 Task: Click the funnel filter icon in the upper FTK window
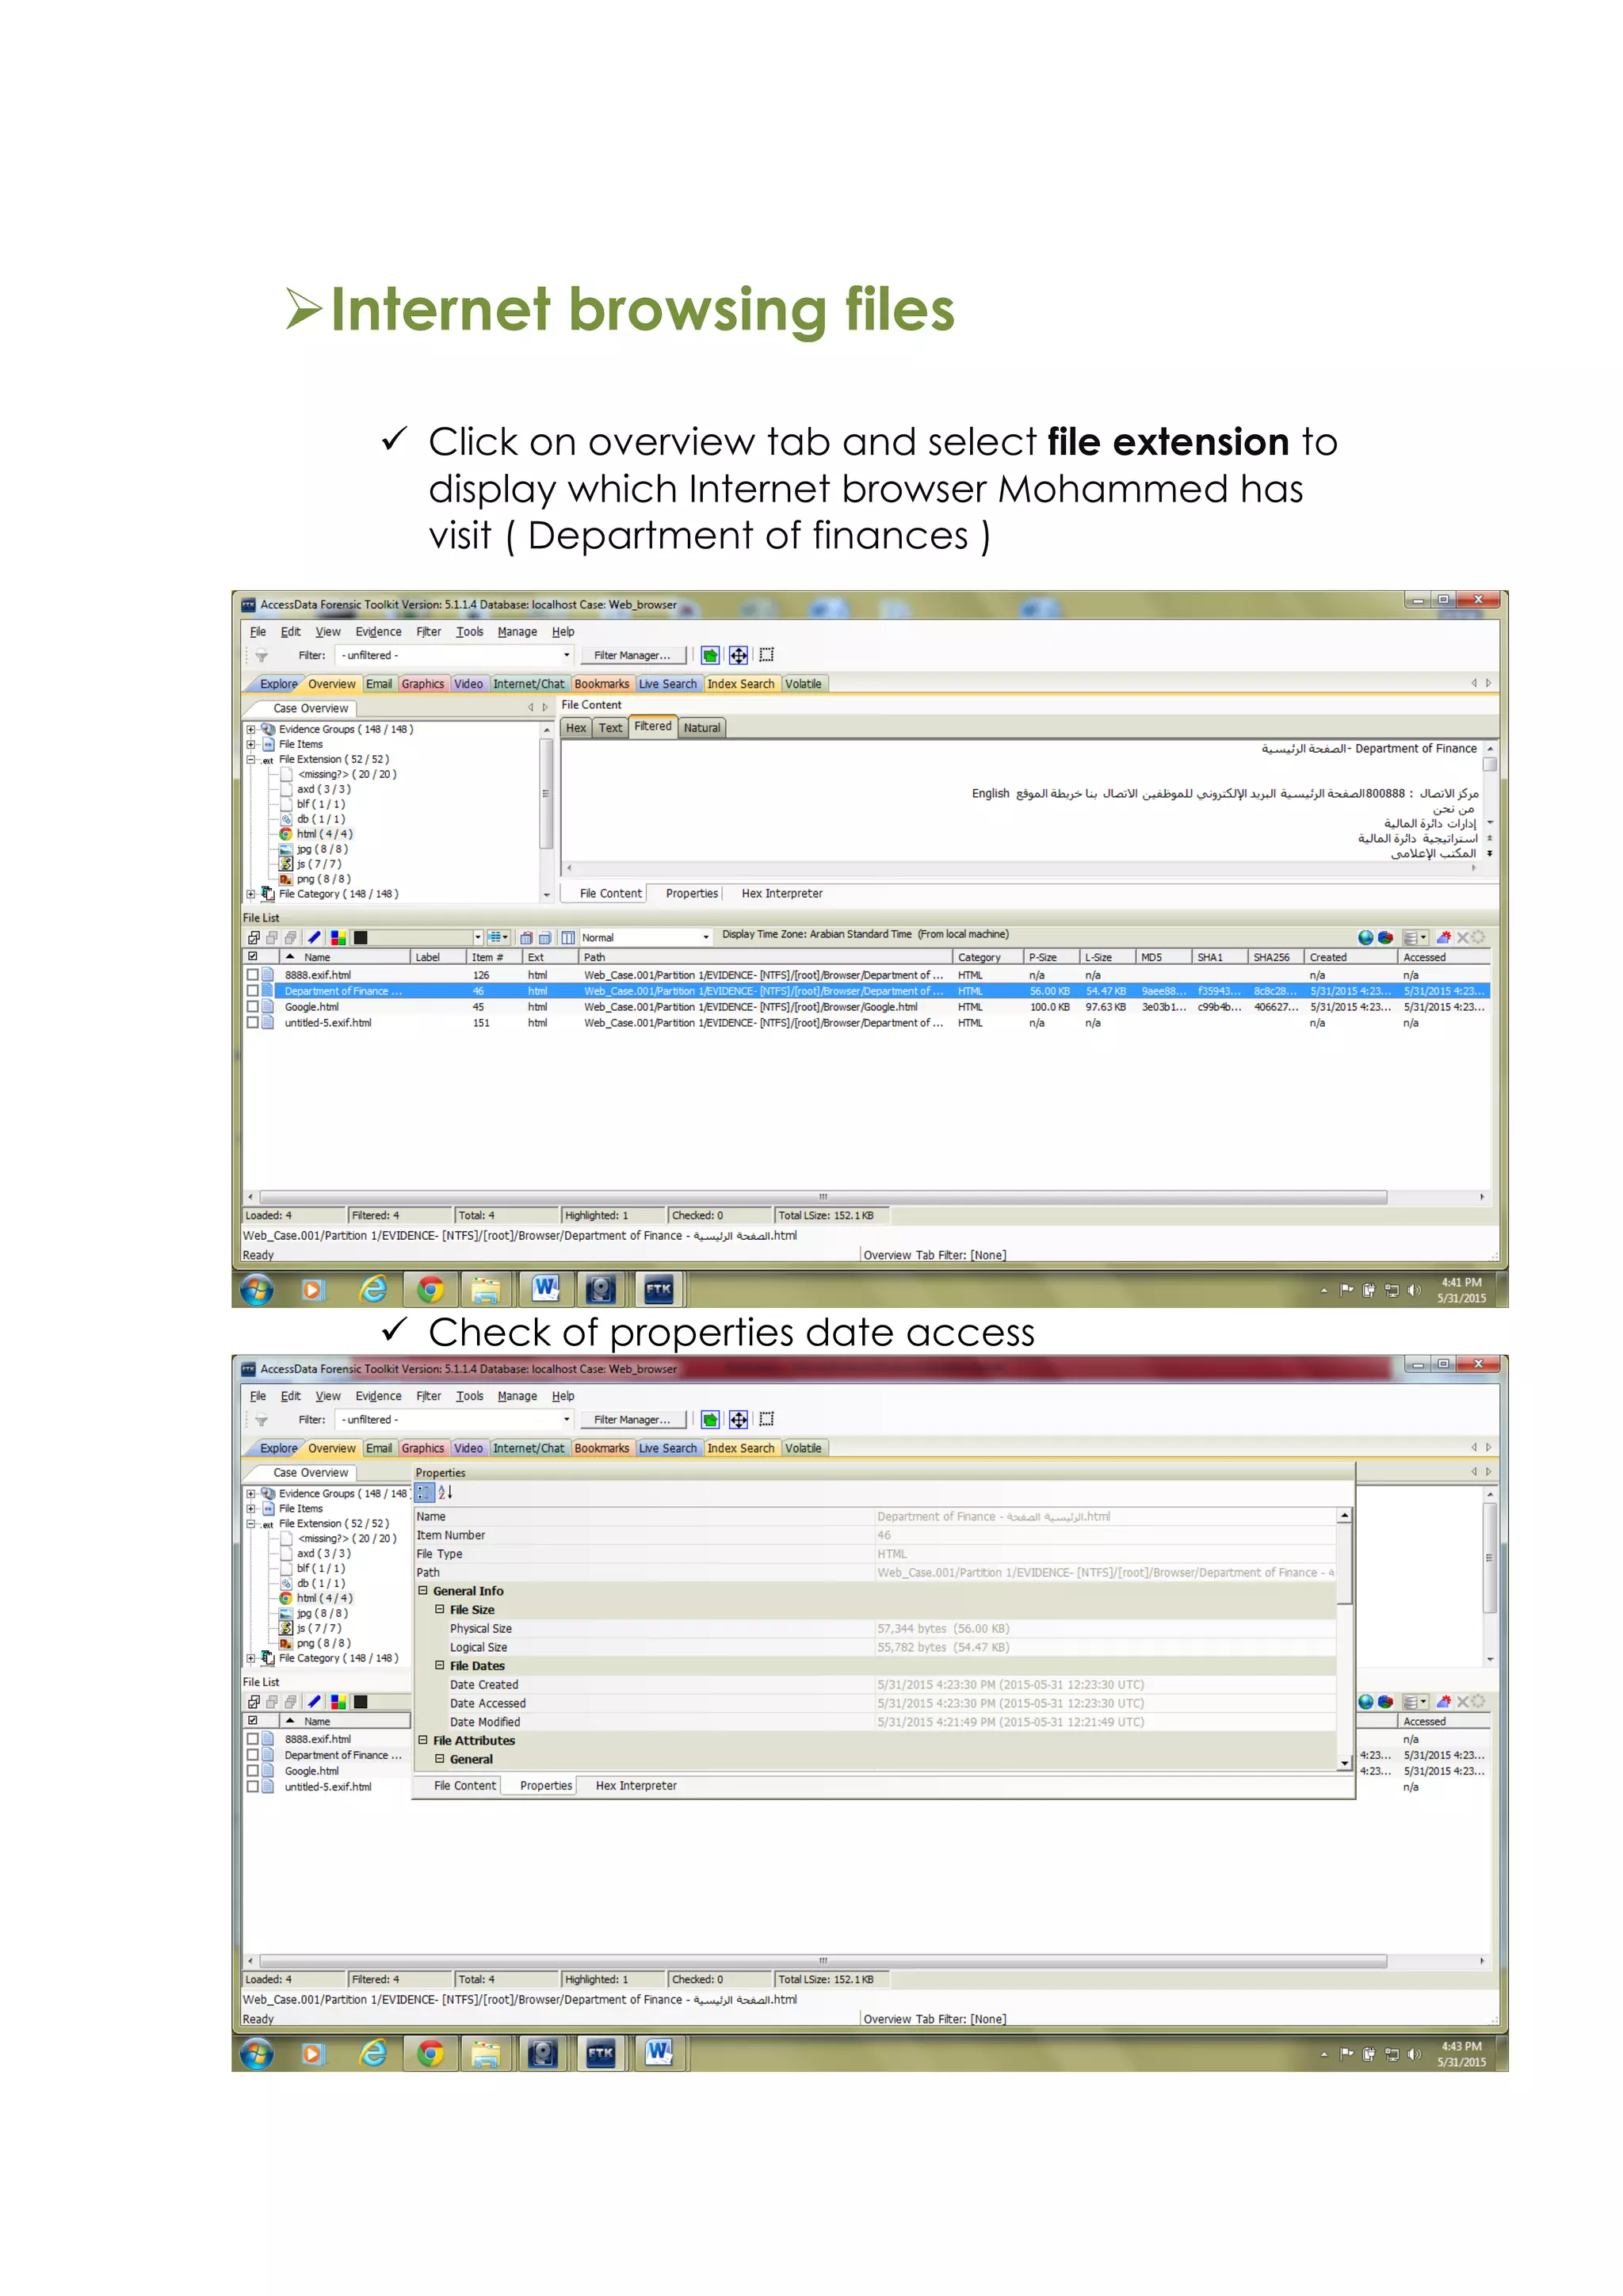pos(261,655)
